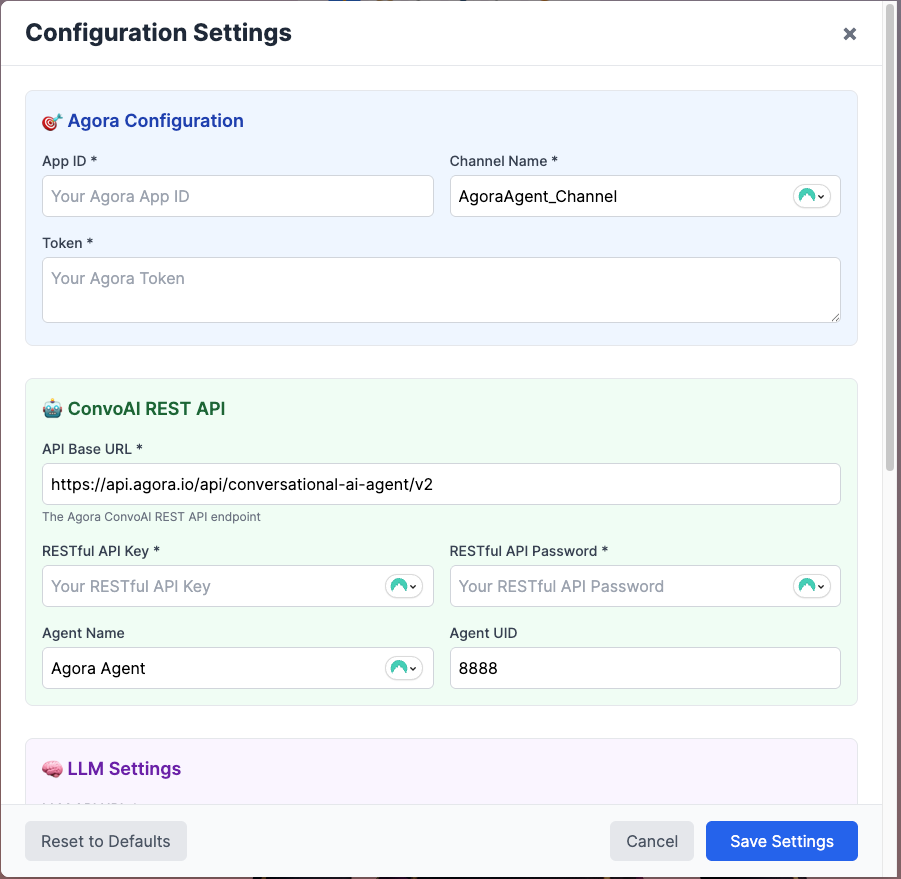Viewport: 901px width, 879px height.
Task: Select the Token text area
Action: tap(440, 290)
